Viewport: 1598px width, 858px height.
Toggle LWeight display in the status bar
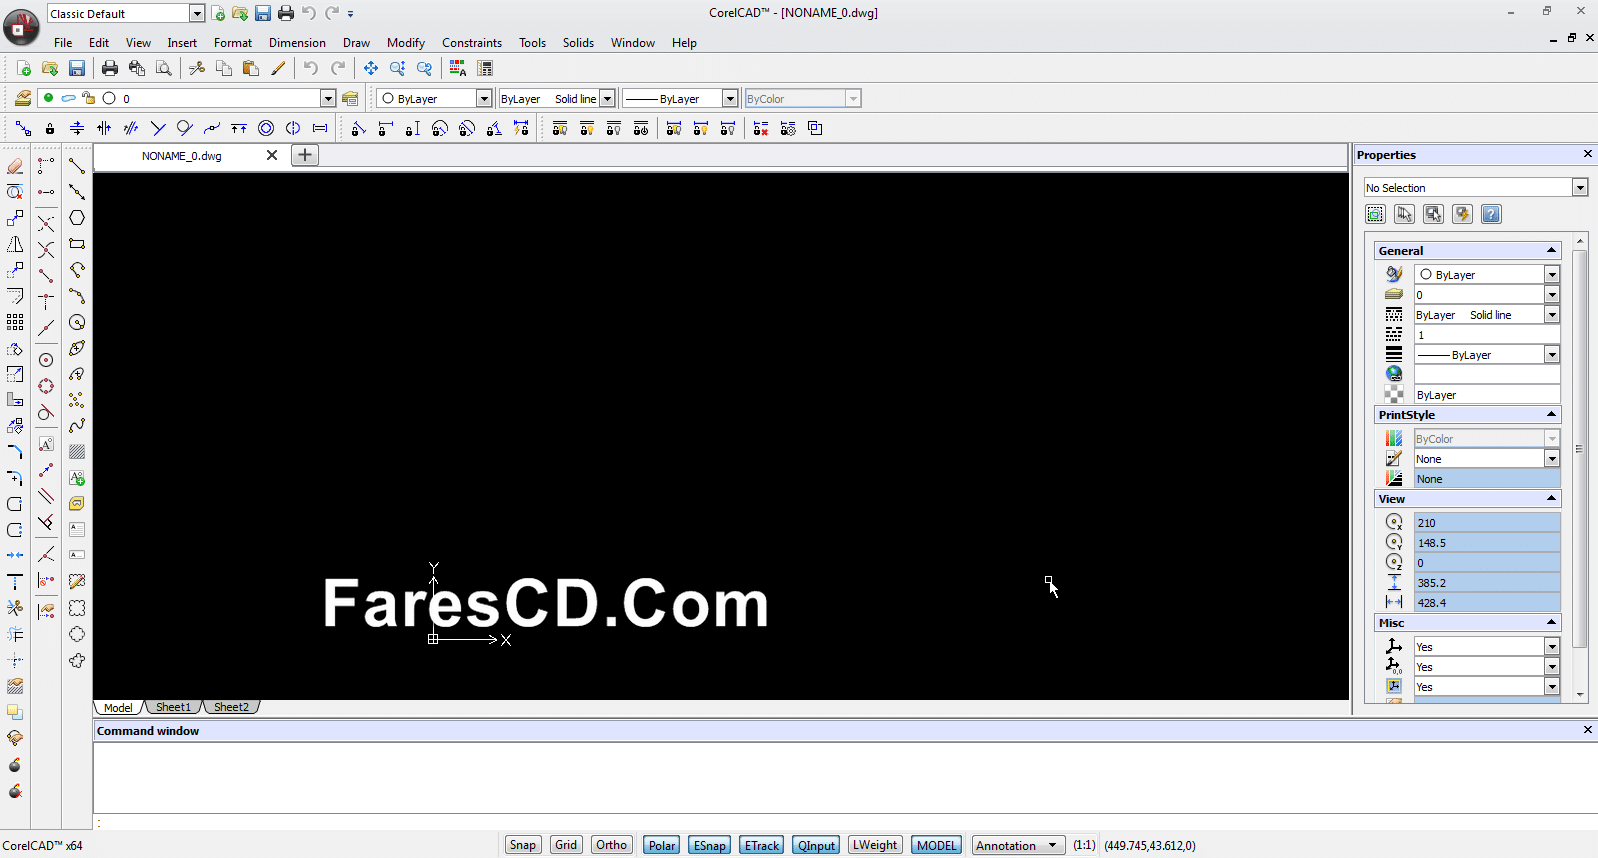875,845
